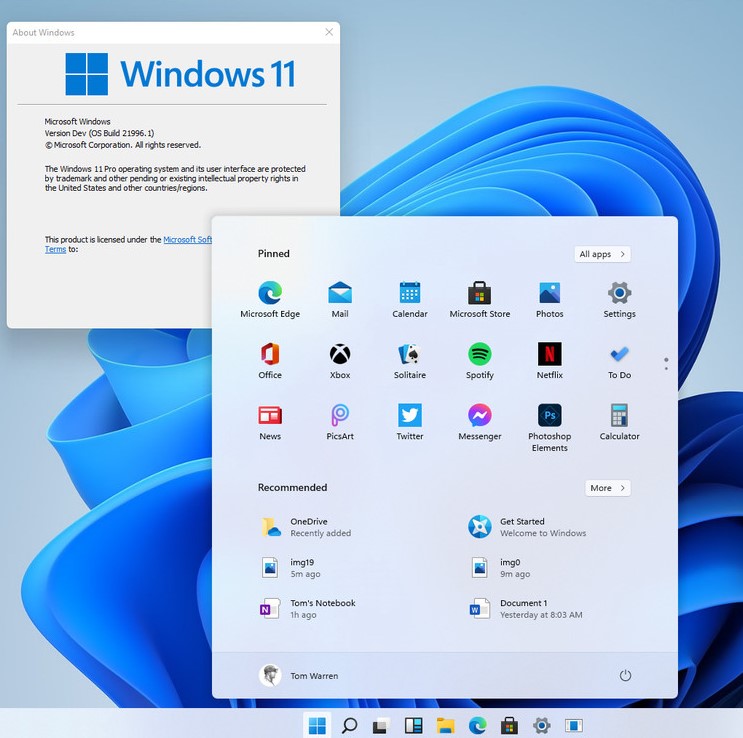This screenshot has height=738, width=743.
Task: Expand the All apps list
Action: (x=602, y=254)
